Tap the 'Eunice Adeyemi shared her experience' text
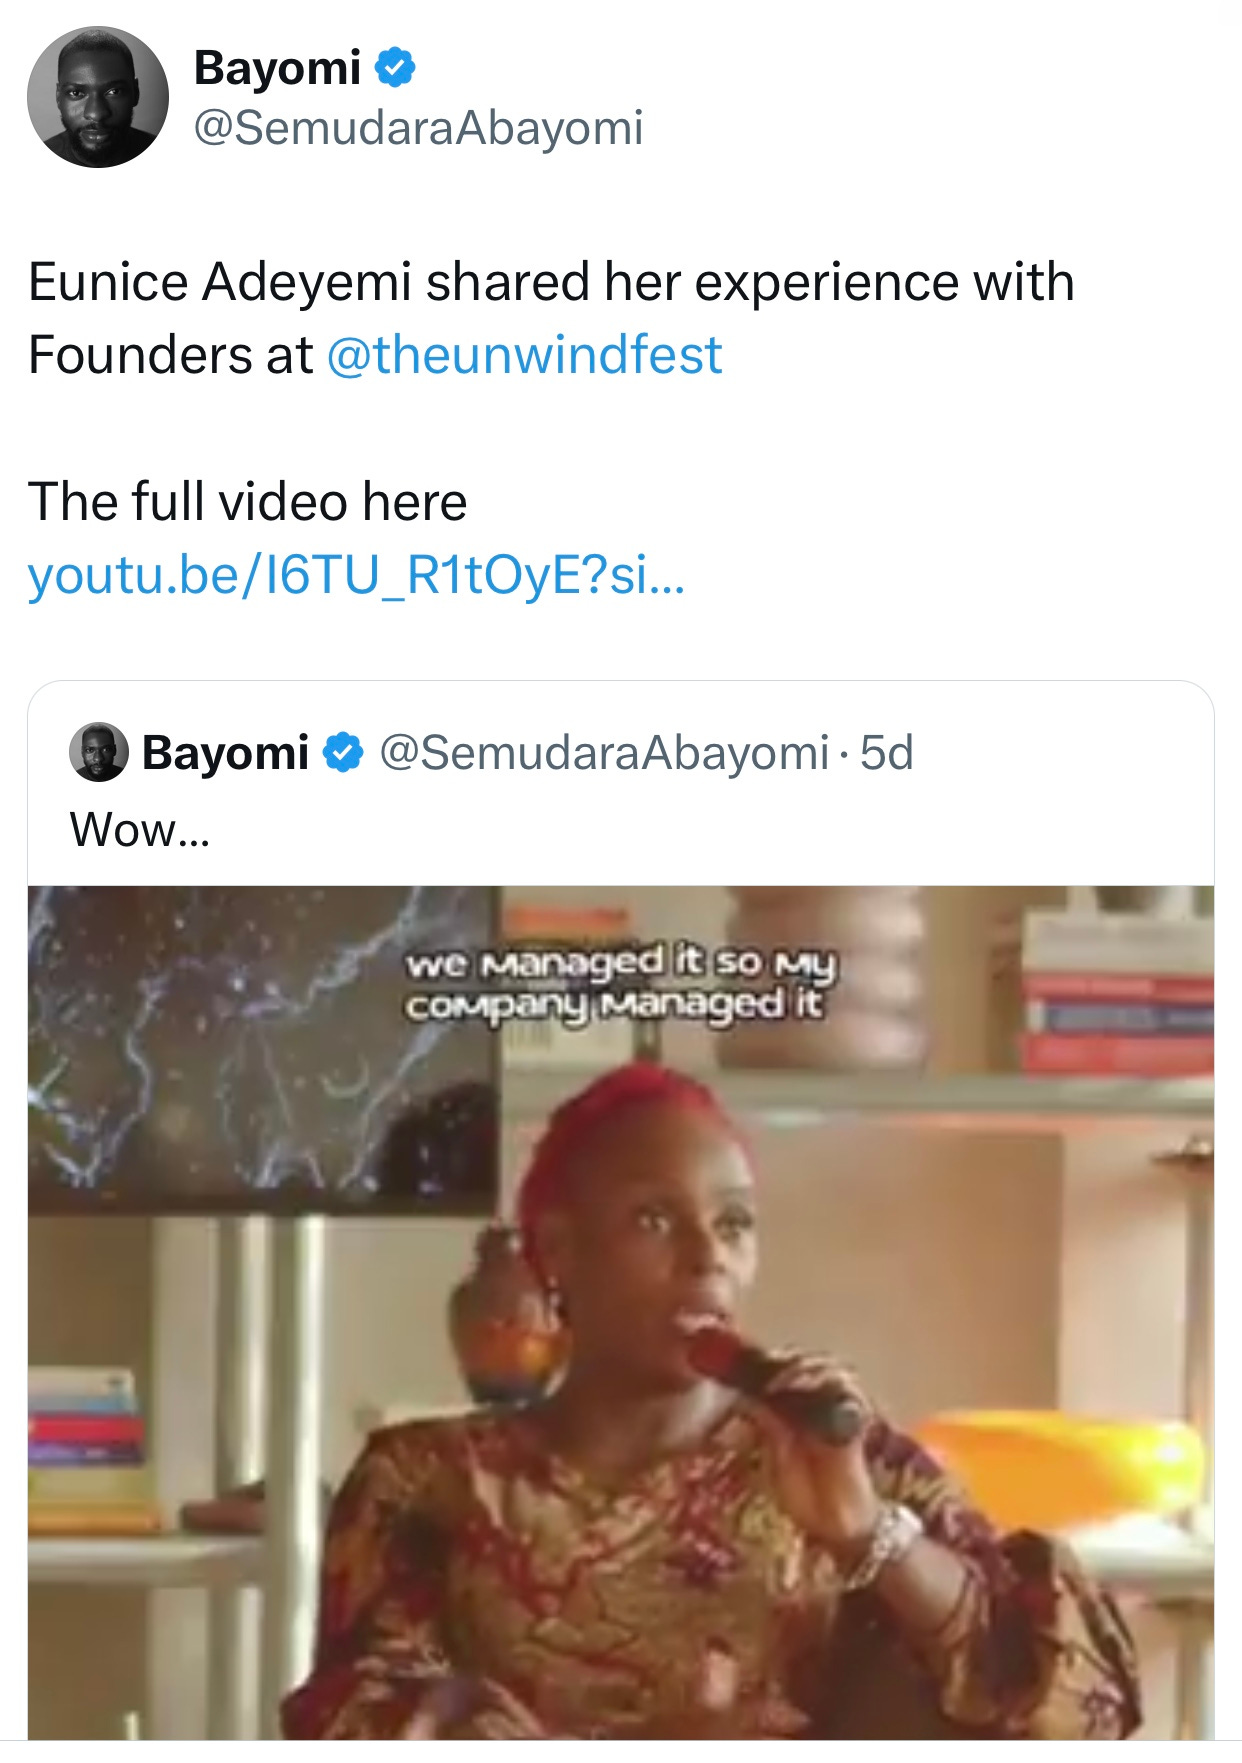Image resolution: width=1242 pixels, height=1763 pixels. [x=551, y=282]
